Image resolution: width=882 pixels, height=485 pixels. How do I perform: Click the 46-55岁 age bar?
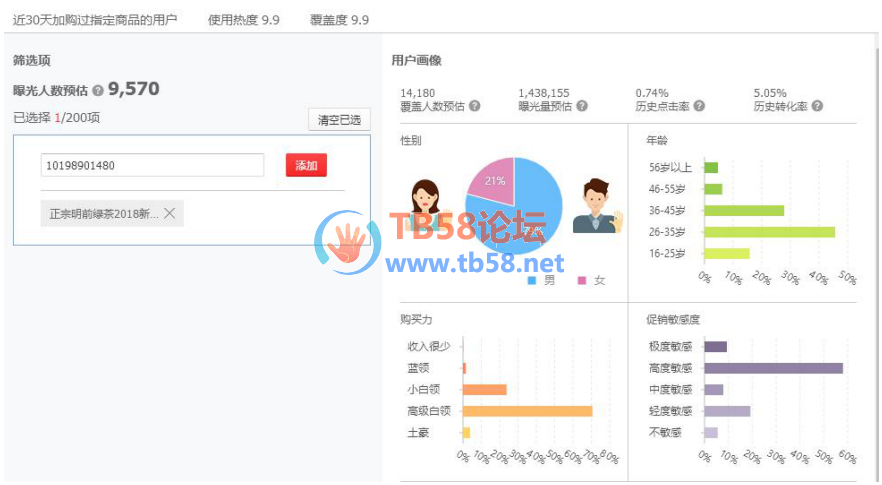[x=713, y=189]
